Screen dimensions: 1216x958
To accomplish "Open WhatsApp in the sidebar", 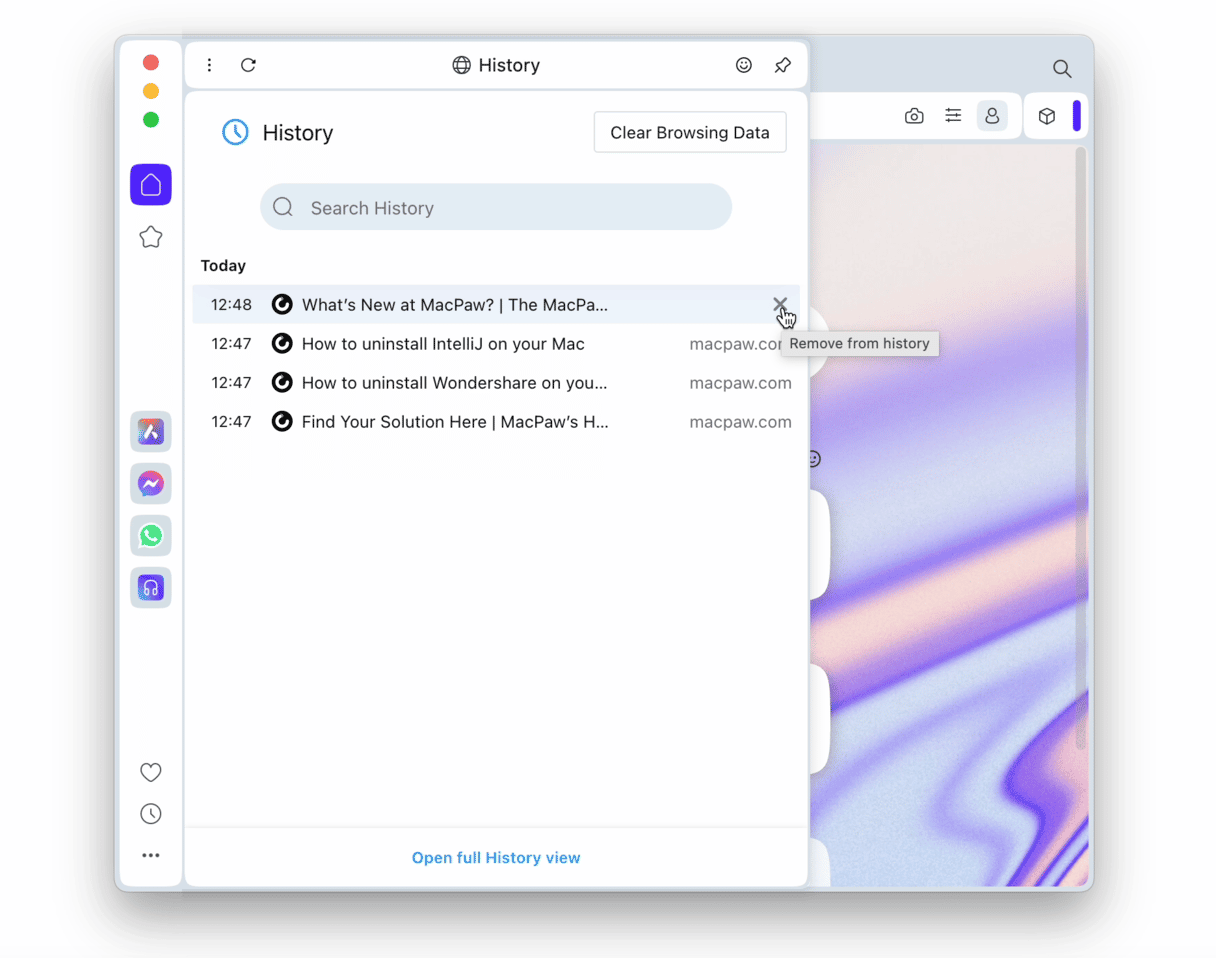I will point(151,536).
